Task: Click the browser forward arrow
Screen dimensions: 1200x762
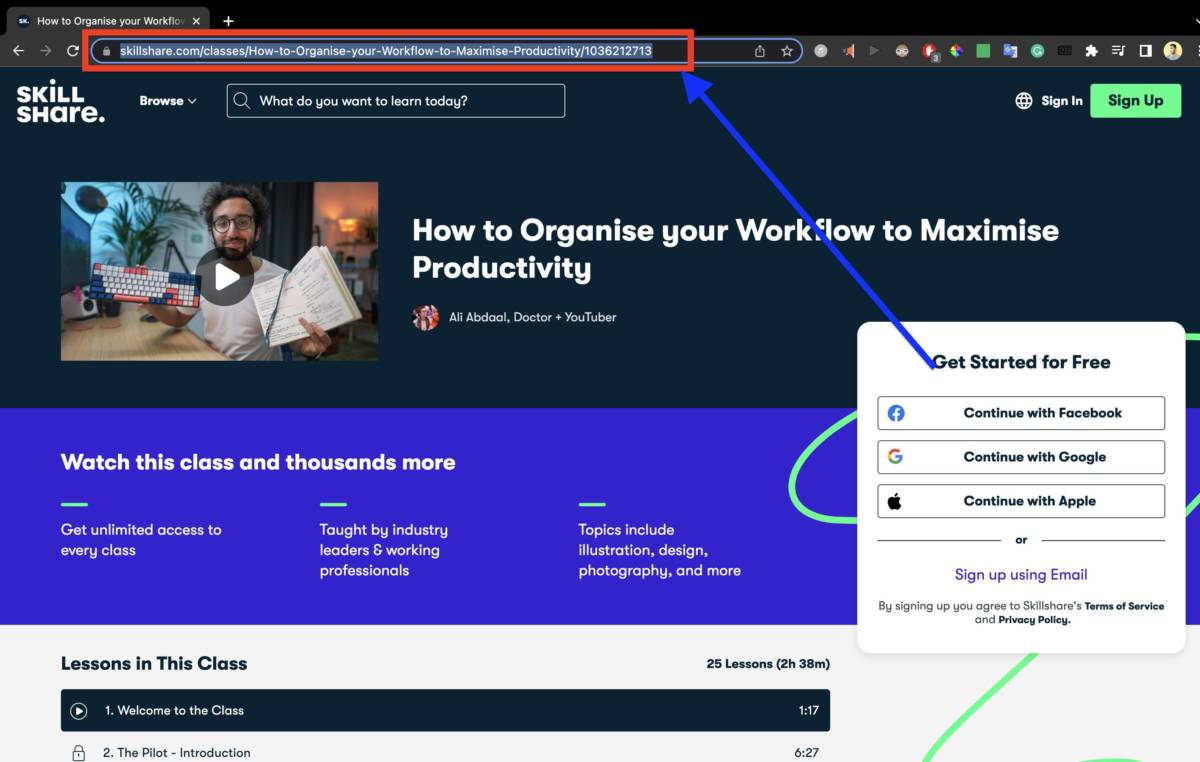Action: pyautogui.click(x=45, y=51)
